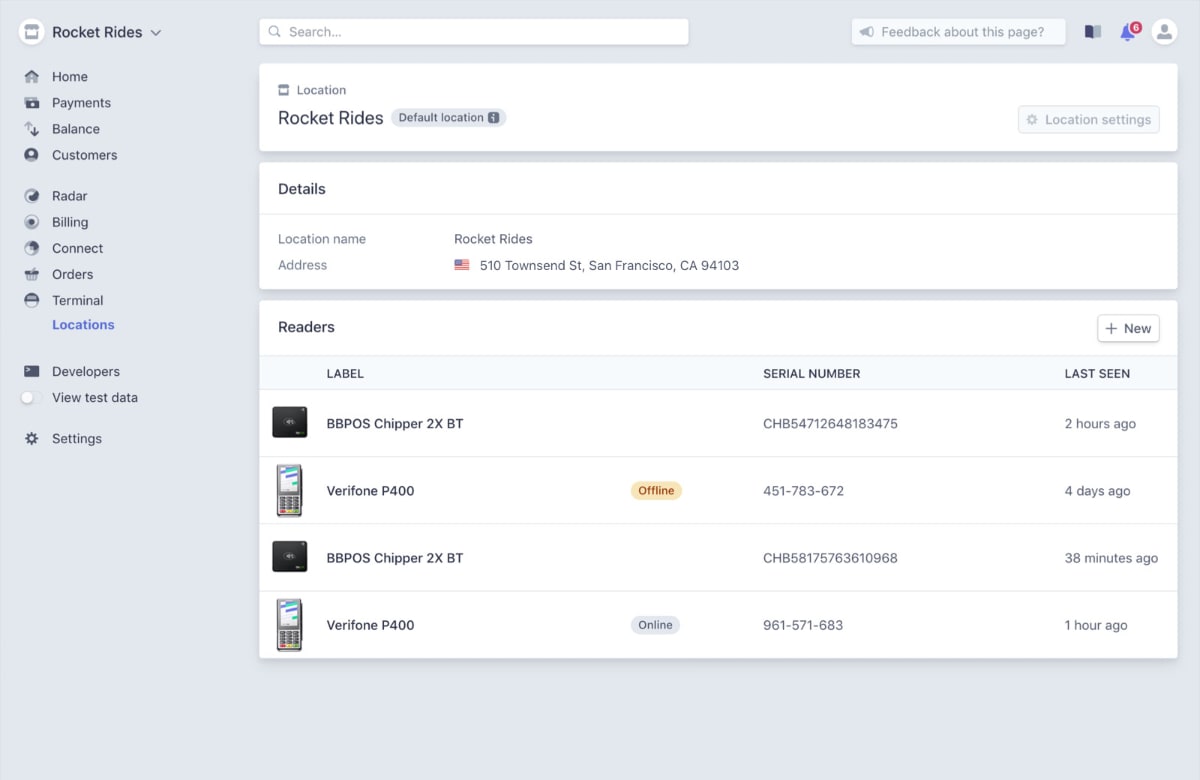The image size is (1200, 780).
Task: Open Radar in the sidebar
Action: (70, 196)
